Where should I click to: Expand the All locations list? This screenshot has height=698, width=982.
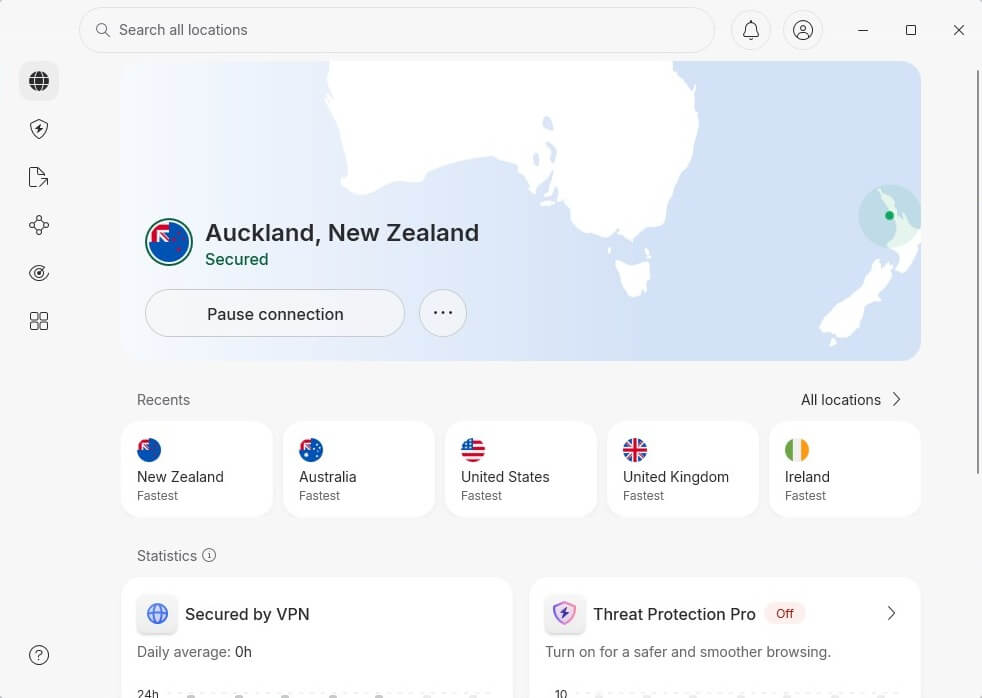(849, 399)
